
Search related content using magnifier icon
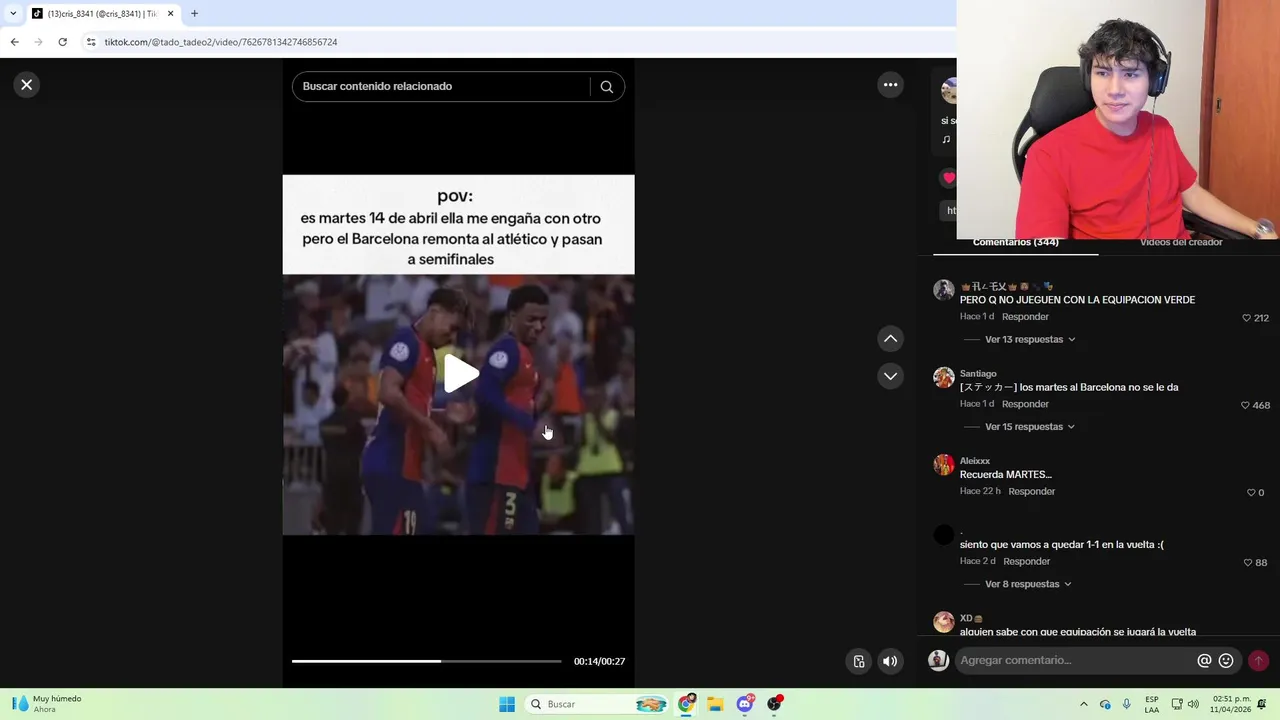[x=606, y=87]
